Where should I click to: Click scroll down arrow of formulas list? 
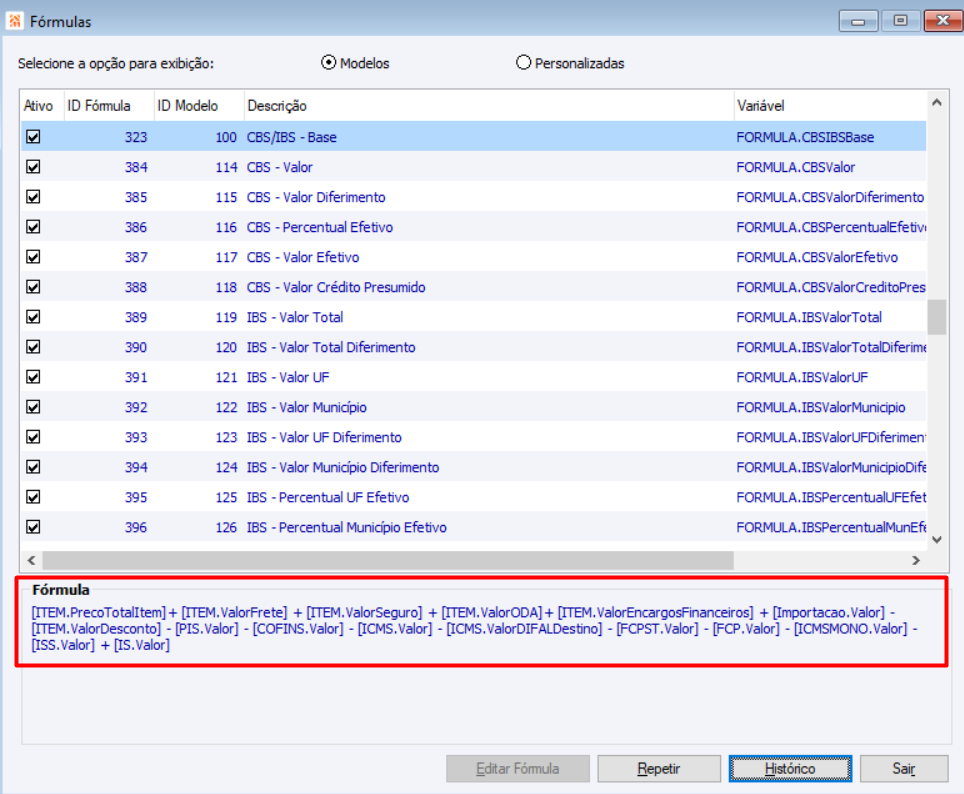[936, 539]
